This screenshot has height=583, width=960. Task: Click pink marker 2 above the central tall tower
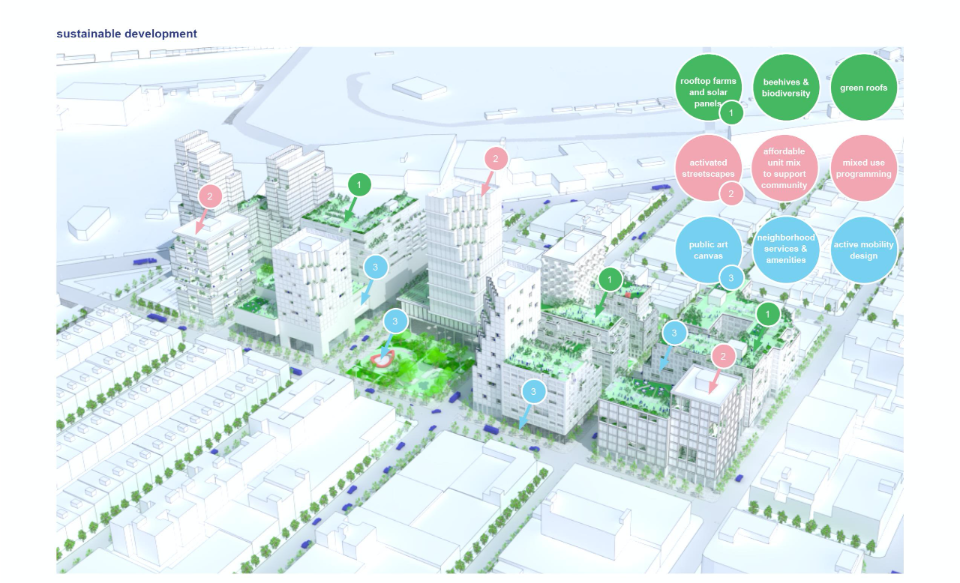click(x=496, y=159)
